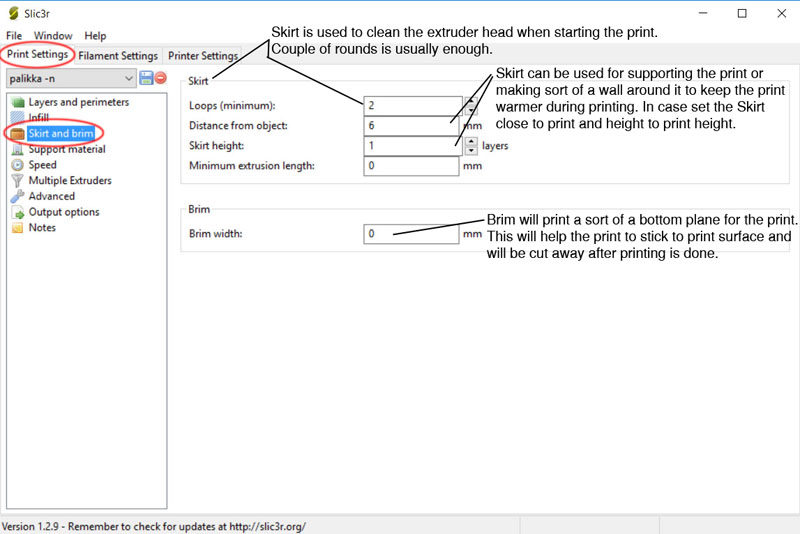Click the Speed clock icon
This screenshot has width=800, height=534.
click(18, 165)
